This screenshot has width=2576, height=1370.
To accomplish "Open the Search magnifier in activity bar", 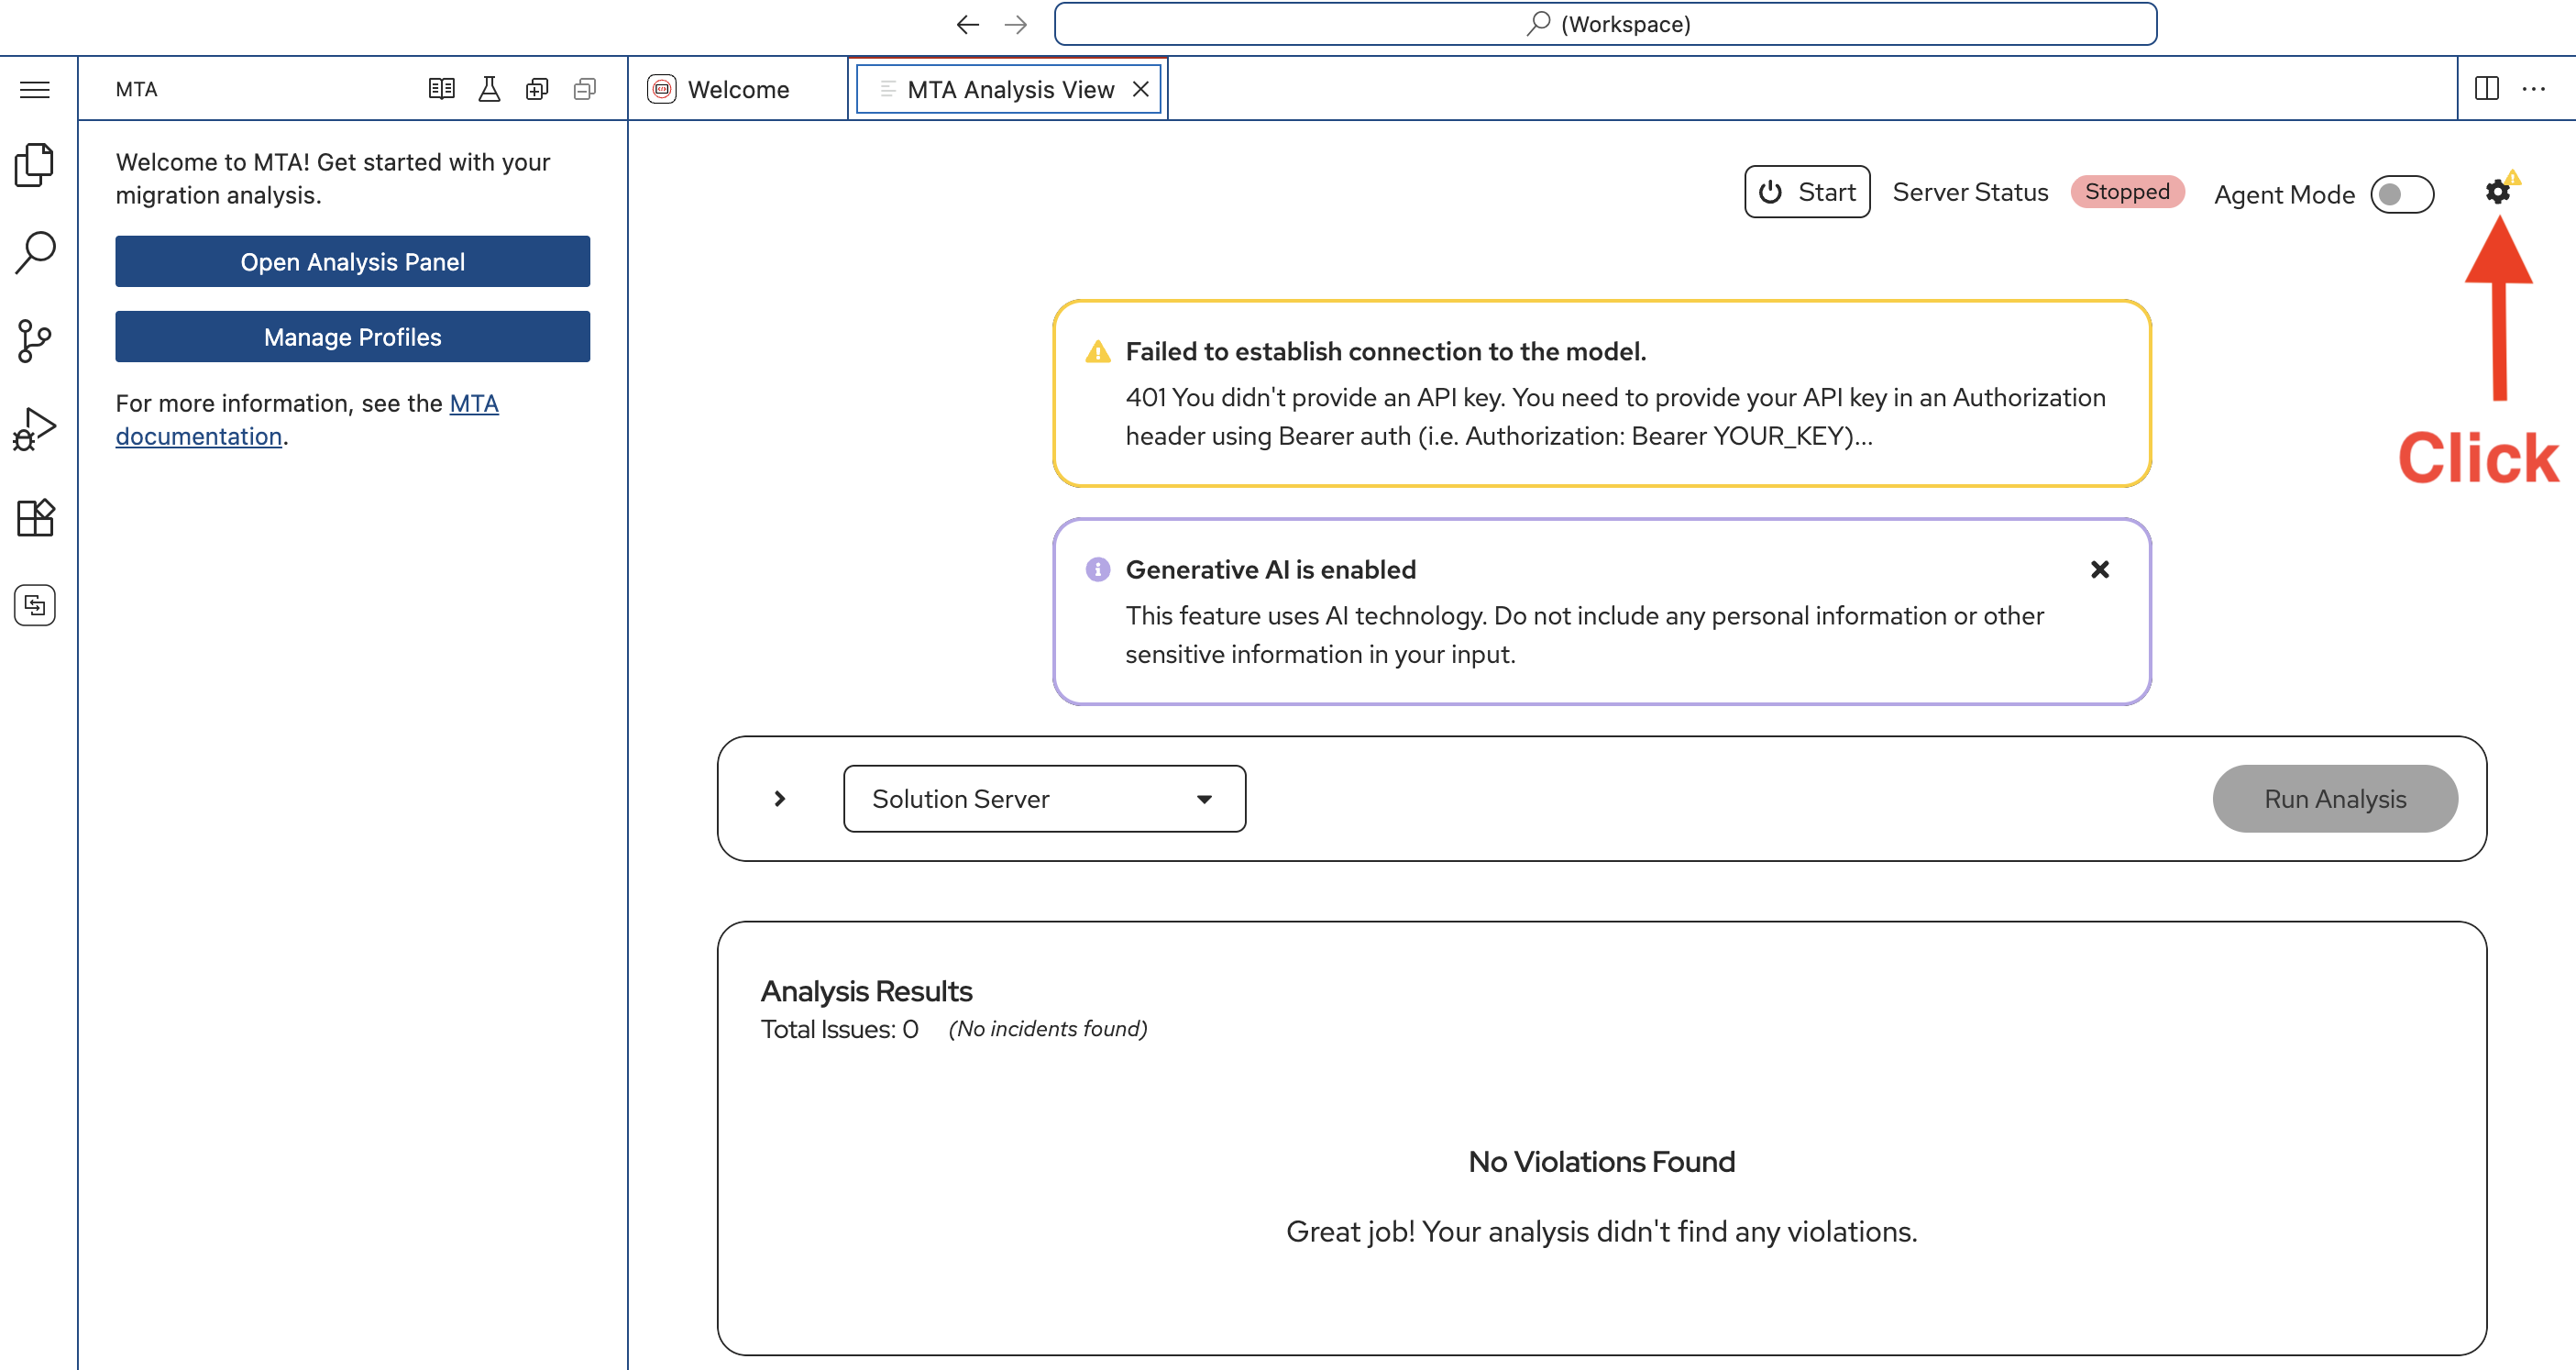I will pyautogui.click(x=35, y=252).
